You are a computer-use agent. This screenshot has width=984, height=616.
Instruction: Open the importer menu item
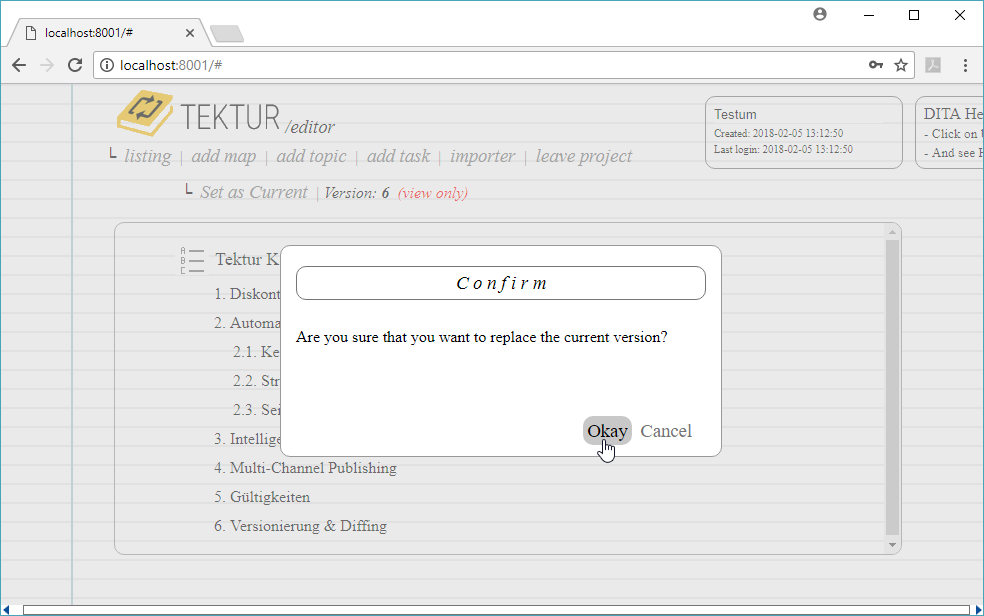[482, 156]
